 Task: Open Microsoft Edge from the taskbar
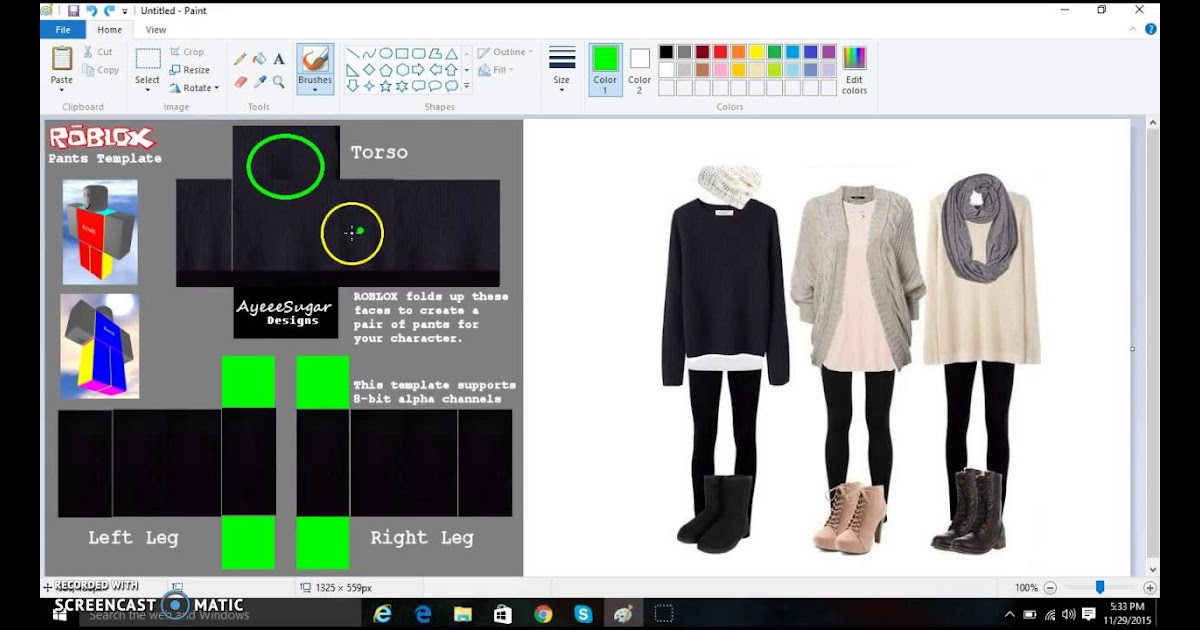pos(422,614)
